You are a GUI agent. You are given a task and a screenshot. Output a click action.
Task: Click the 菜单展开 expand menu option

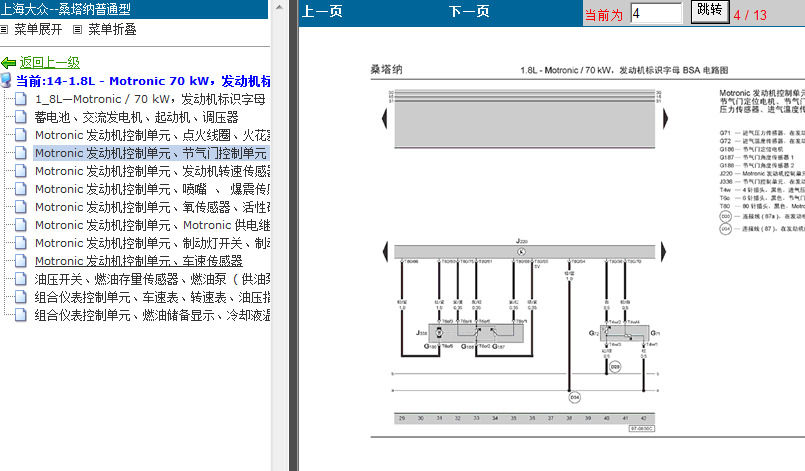(x=38, y=30)
